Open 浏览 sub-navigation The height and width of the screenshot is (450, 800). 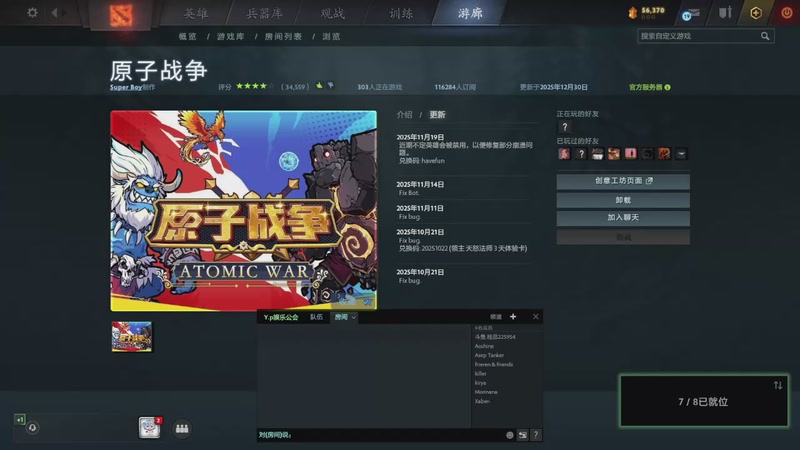point(331,36)
